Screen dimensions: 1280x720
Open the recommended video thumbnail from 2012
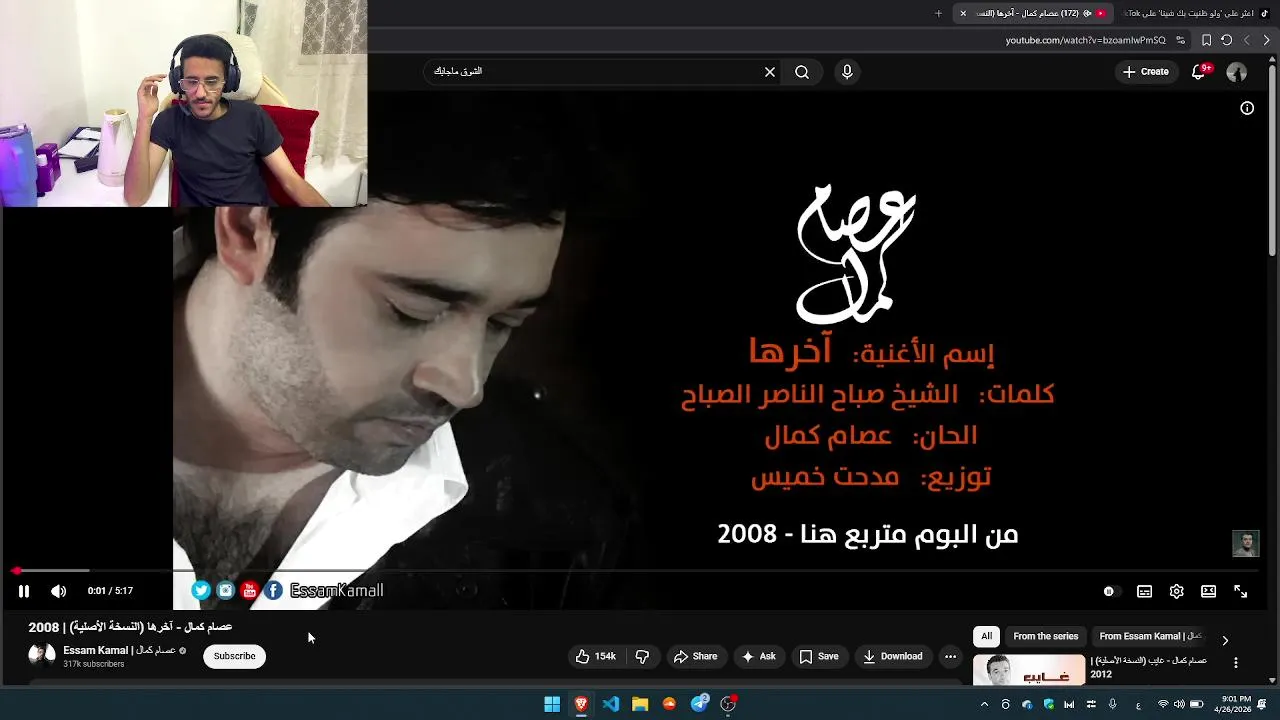[x=1029, y=670]
